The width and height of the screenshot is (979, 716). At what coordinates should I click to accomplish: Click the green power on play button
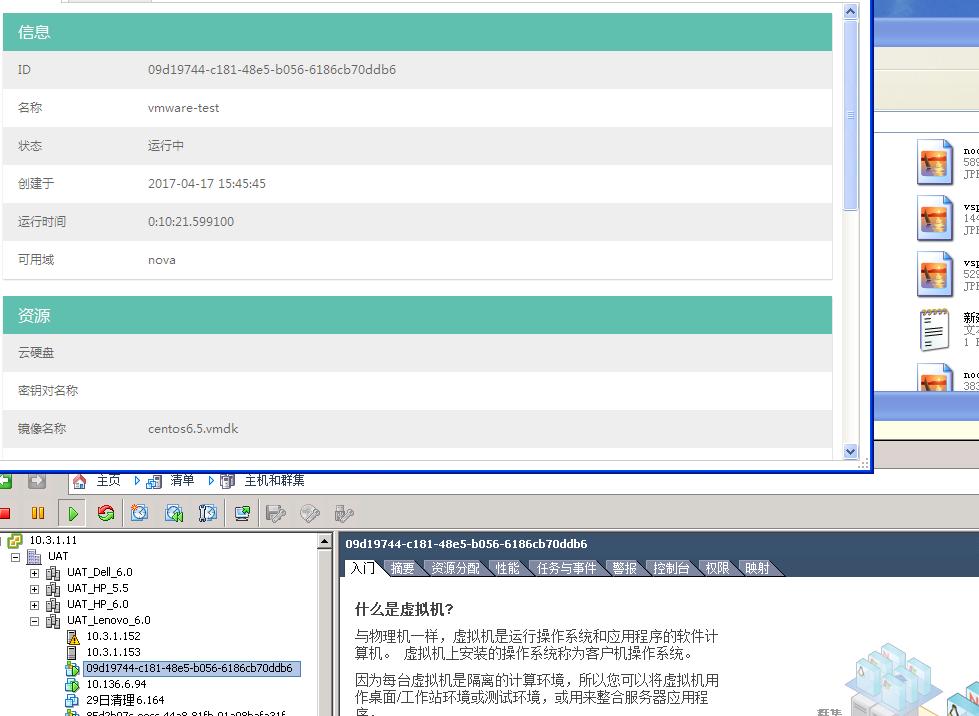tap(73, 514)
